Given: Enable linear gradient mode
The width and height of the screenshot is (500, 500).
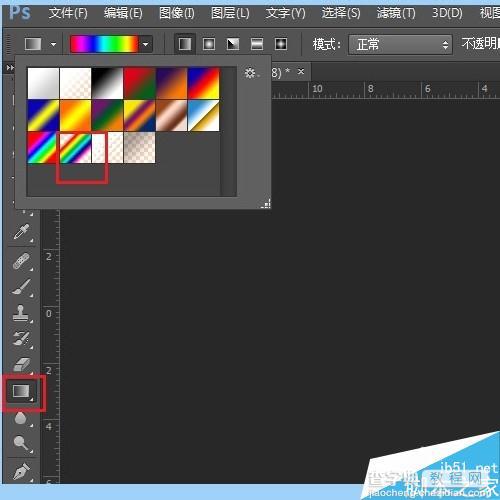Looking at the screenshot, I should tap(185, 44).
